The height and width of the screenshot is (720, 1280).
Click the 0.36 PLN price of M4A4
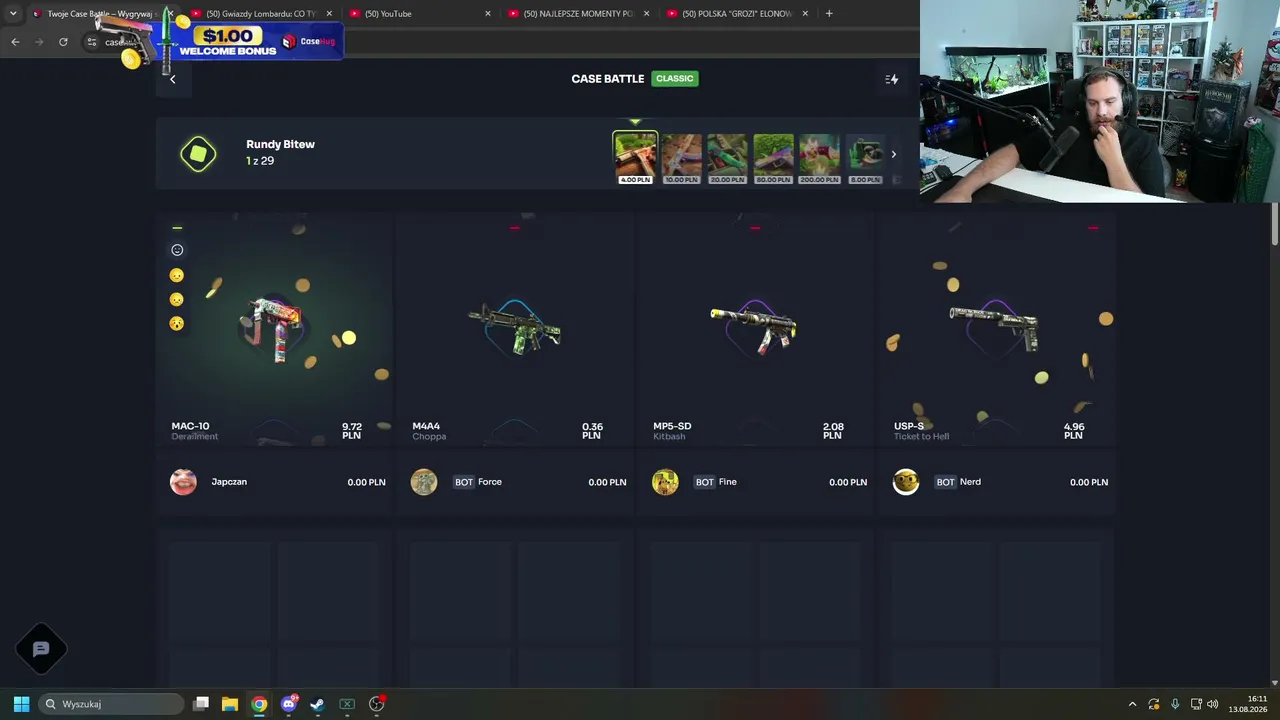pyautogui.click(x=592, y=431)
